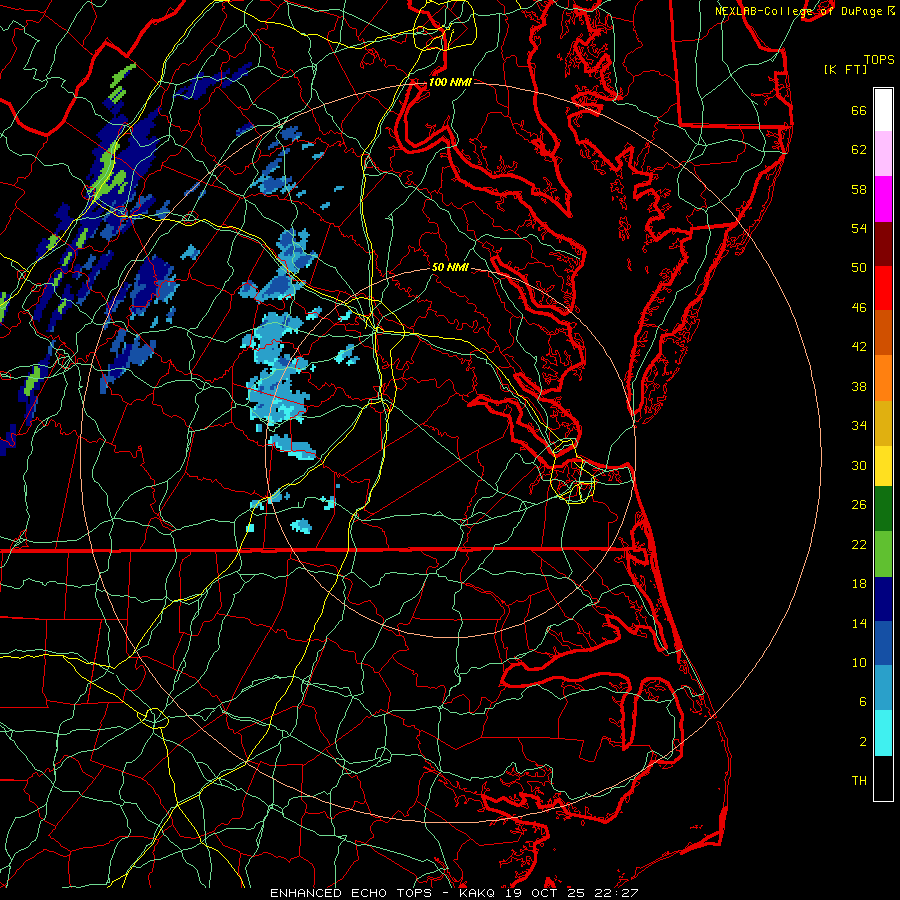Image resolution: width=900 pixels, height=900 pixels.
Task: Click the "14" legend value
Action: [859, 623]
